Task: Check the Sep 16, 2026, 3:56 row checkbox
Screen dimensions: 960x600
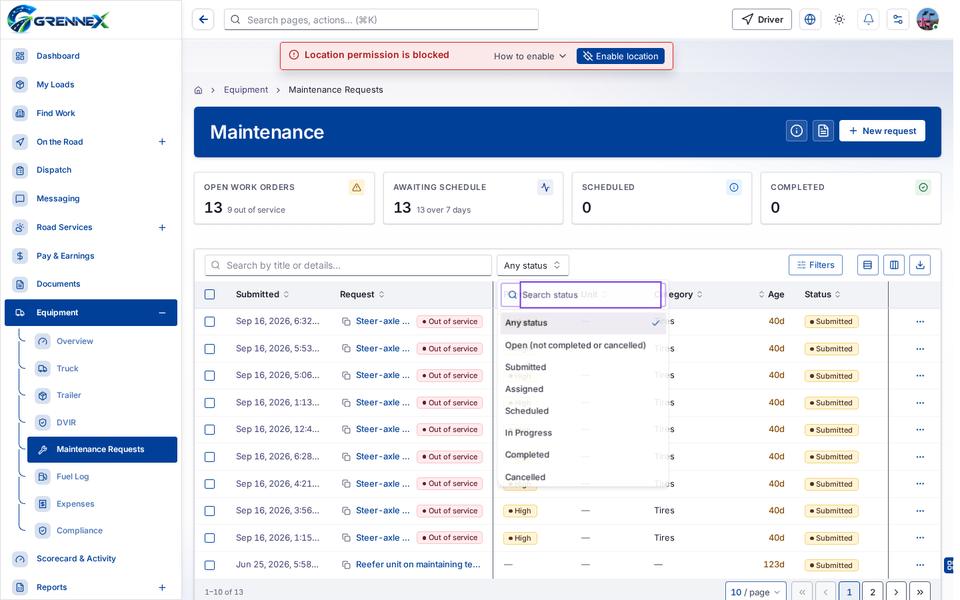Action: point(210,511)
